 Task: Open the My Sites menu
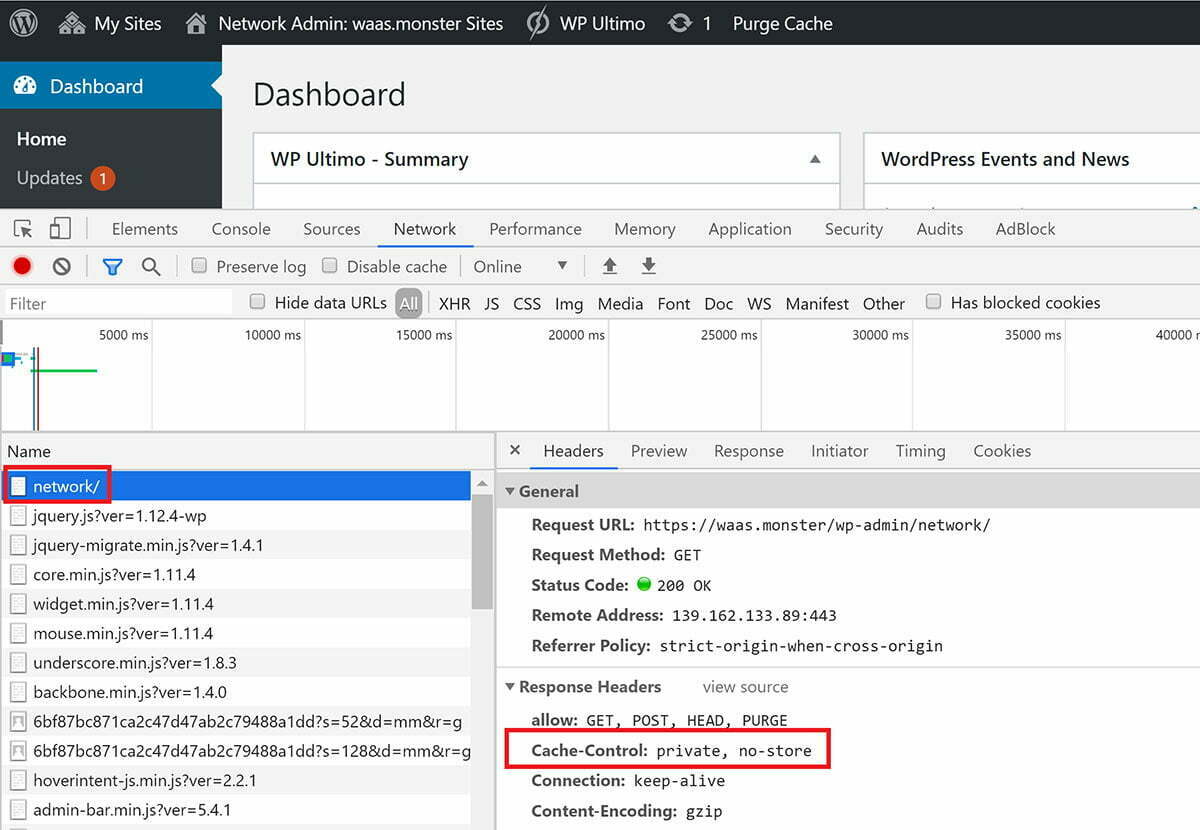click(x=110, y=23)
